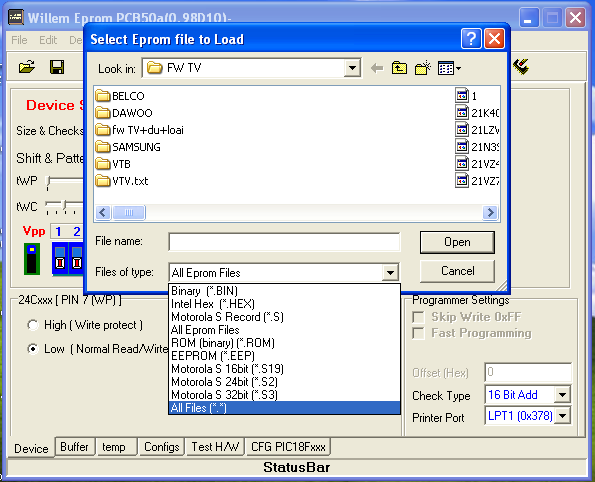Screen dimensions: 595x482
Task: Select the 21LZV file
Action: click(477, 130)
